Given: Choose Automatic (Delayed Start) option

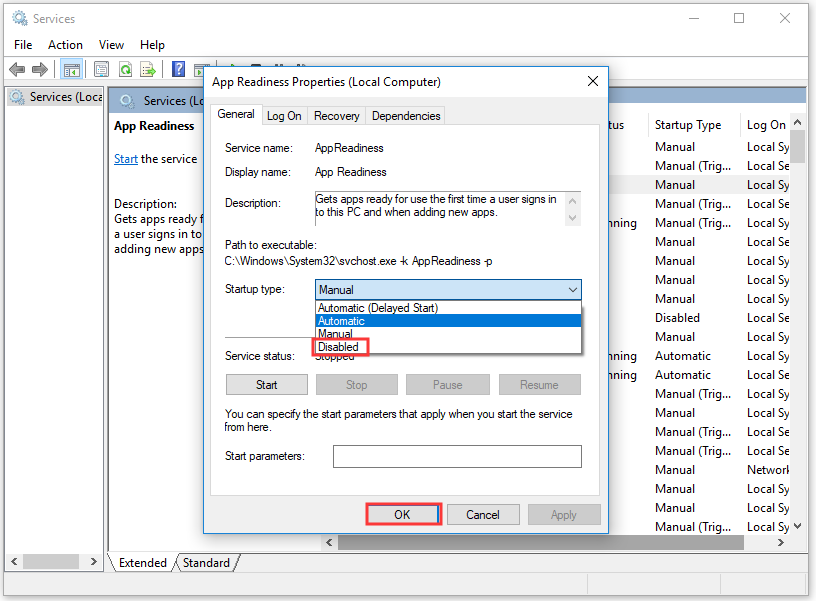Looking at the screenshot, I should tap(448, 308).
